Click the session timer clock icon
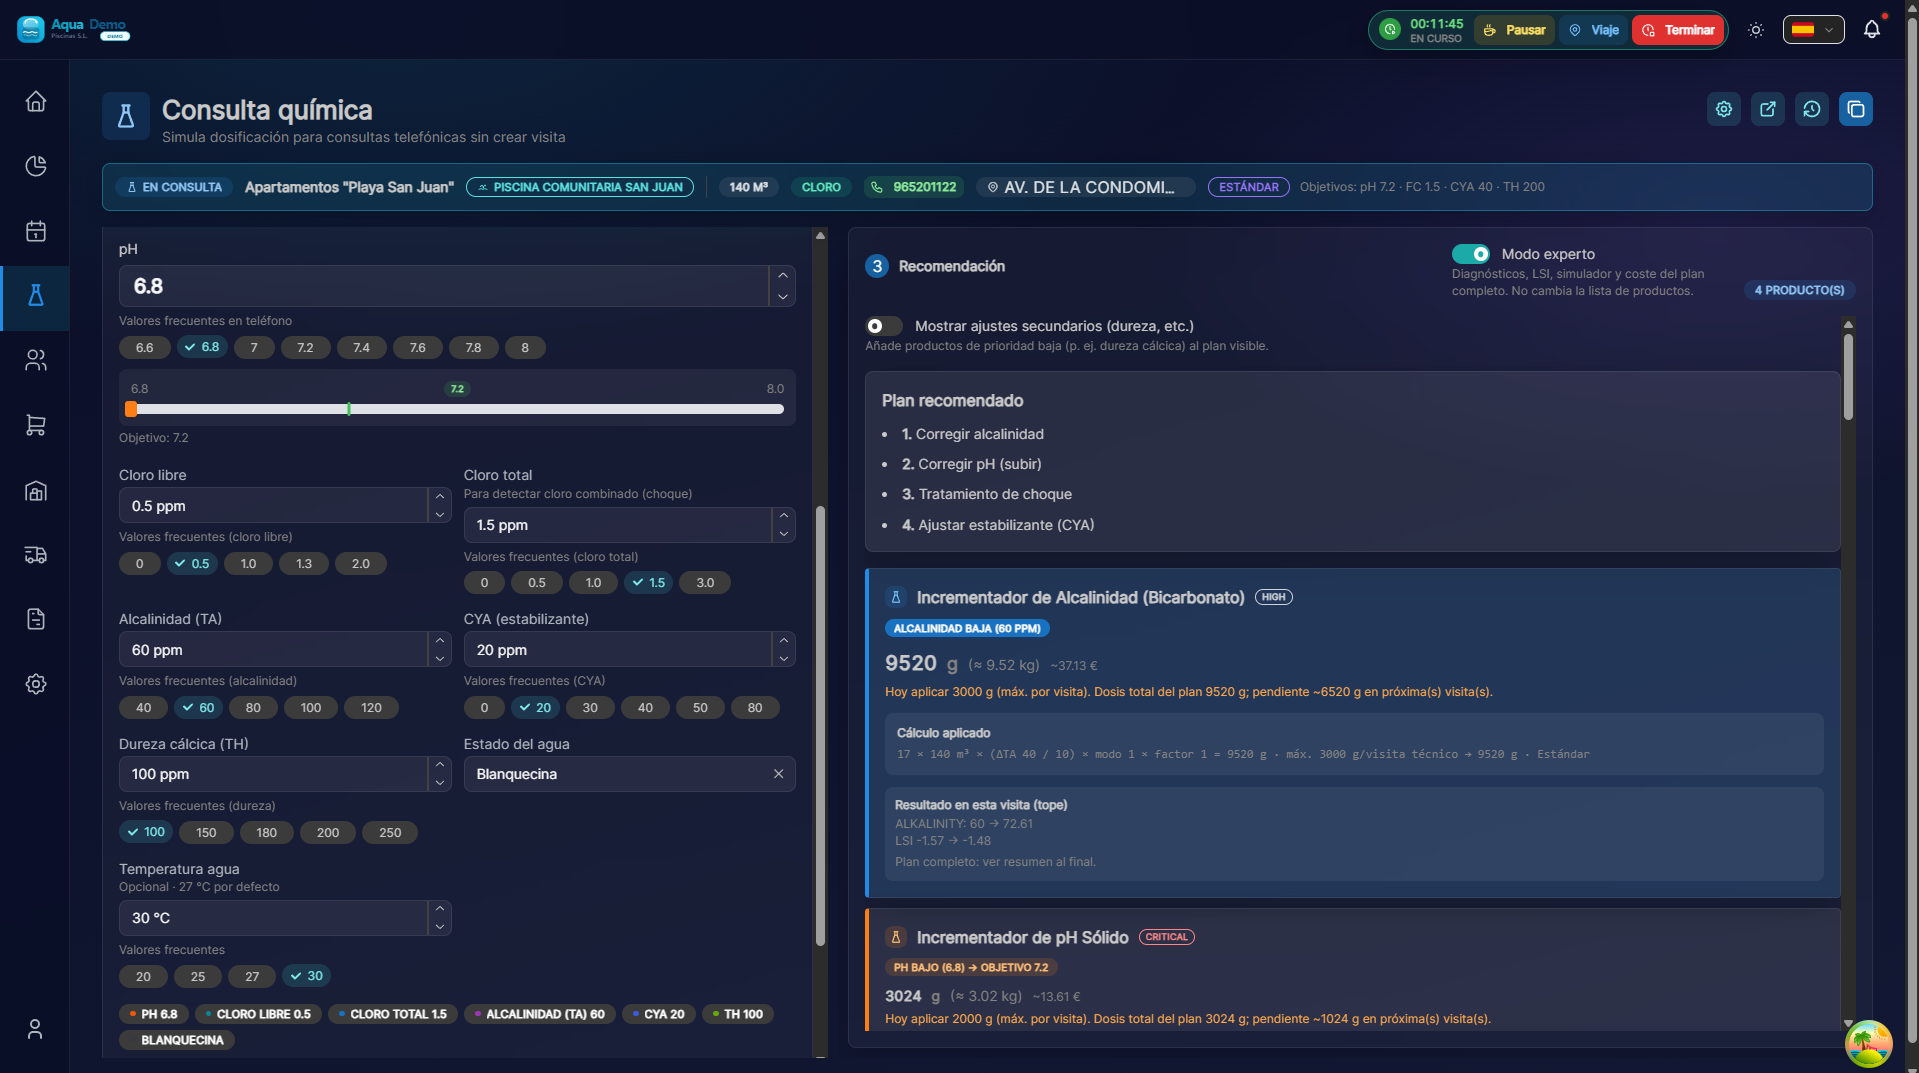 (1390, 30)
